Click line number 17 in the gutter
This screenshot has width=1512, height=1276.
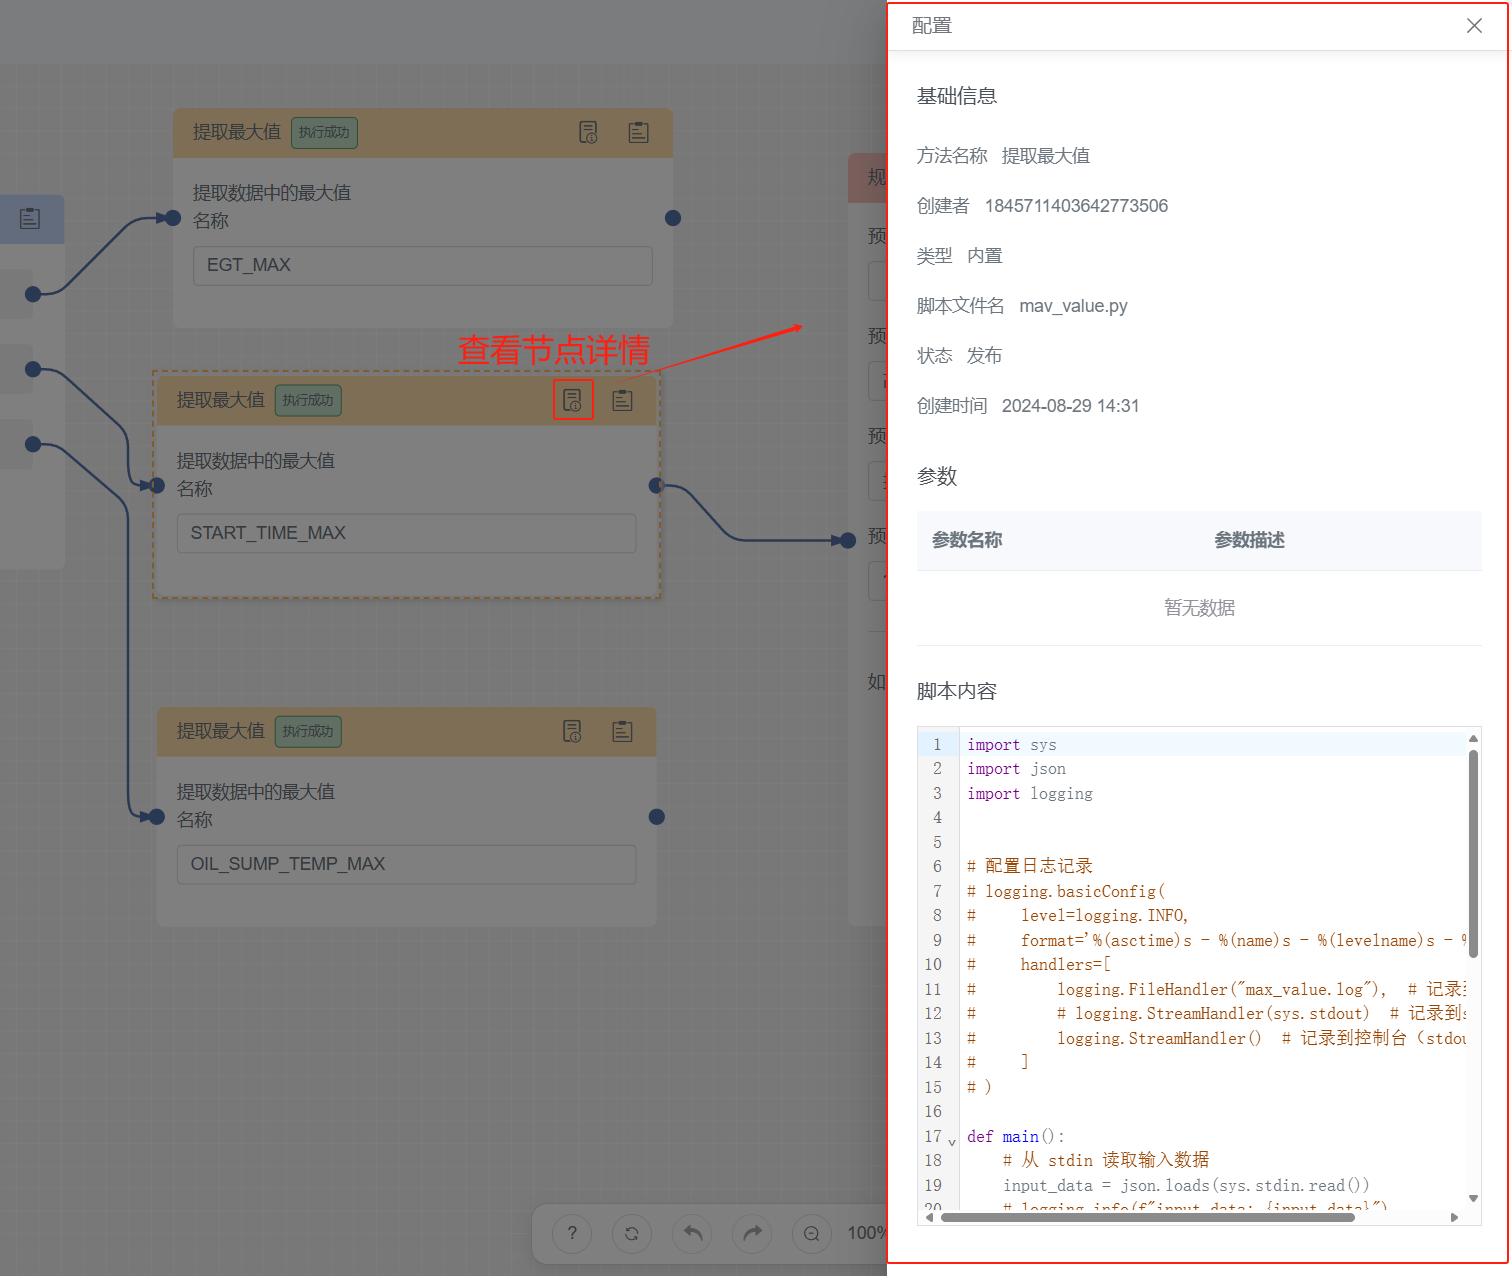(x=932, y=1136)
